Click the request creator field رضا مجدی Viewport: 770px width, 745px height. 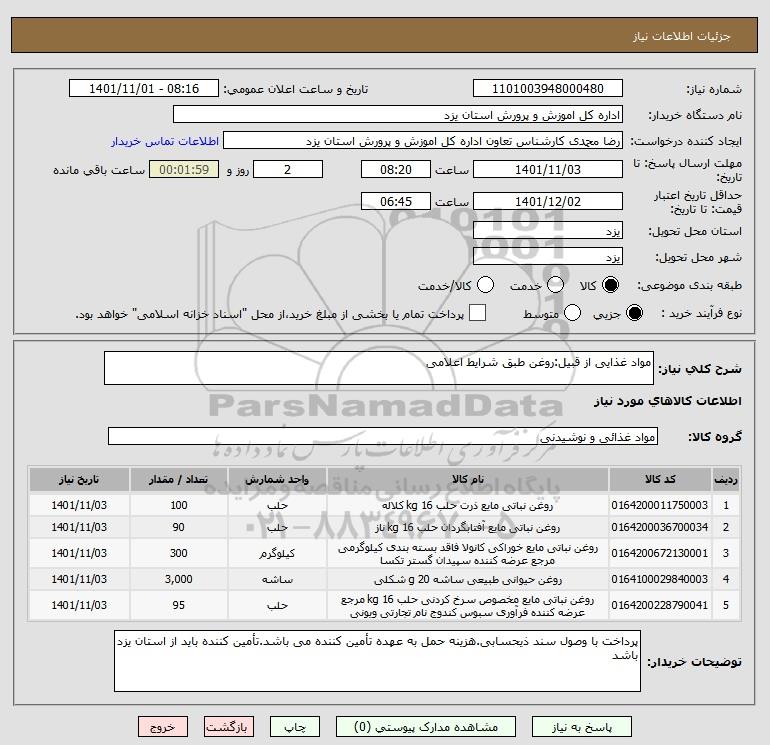point(423,141)
